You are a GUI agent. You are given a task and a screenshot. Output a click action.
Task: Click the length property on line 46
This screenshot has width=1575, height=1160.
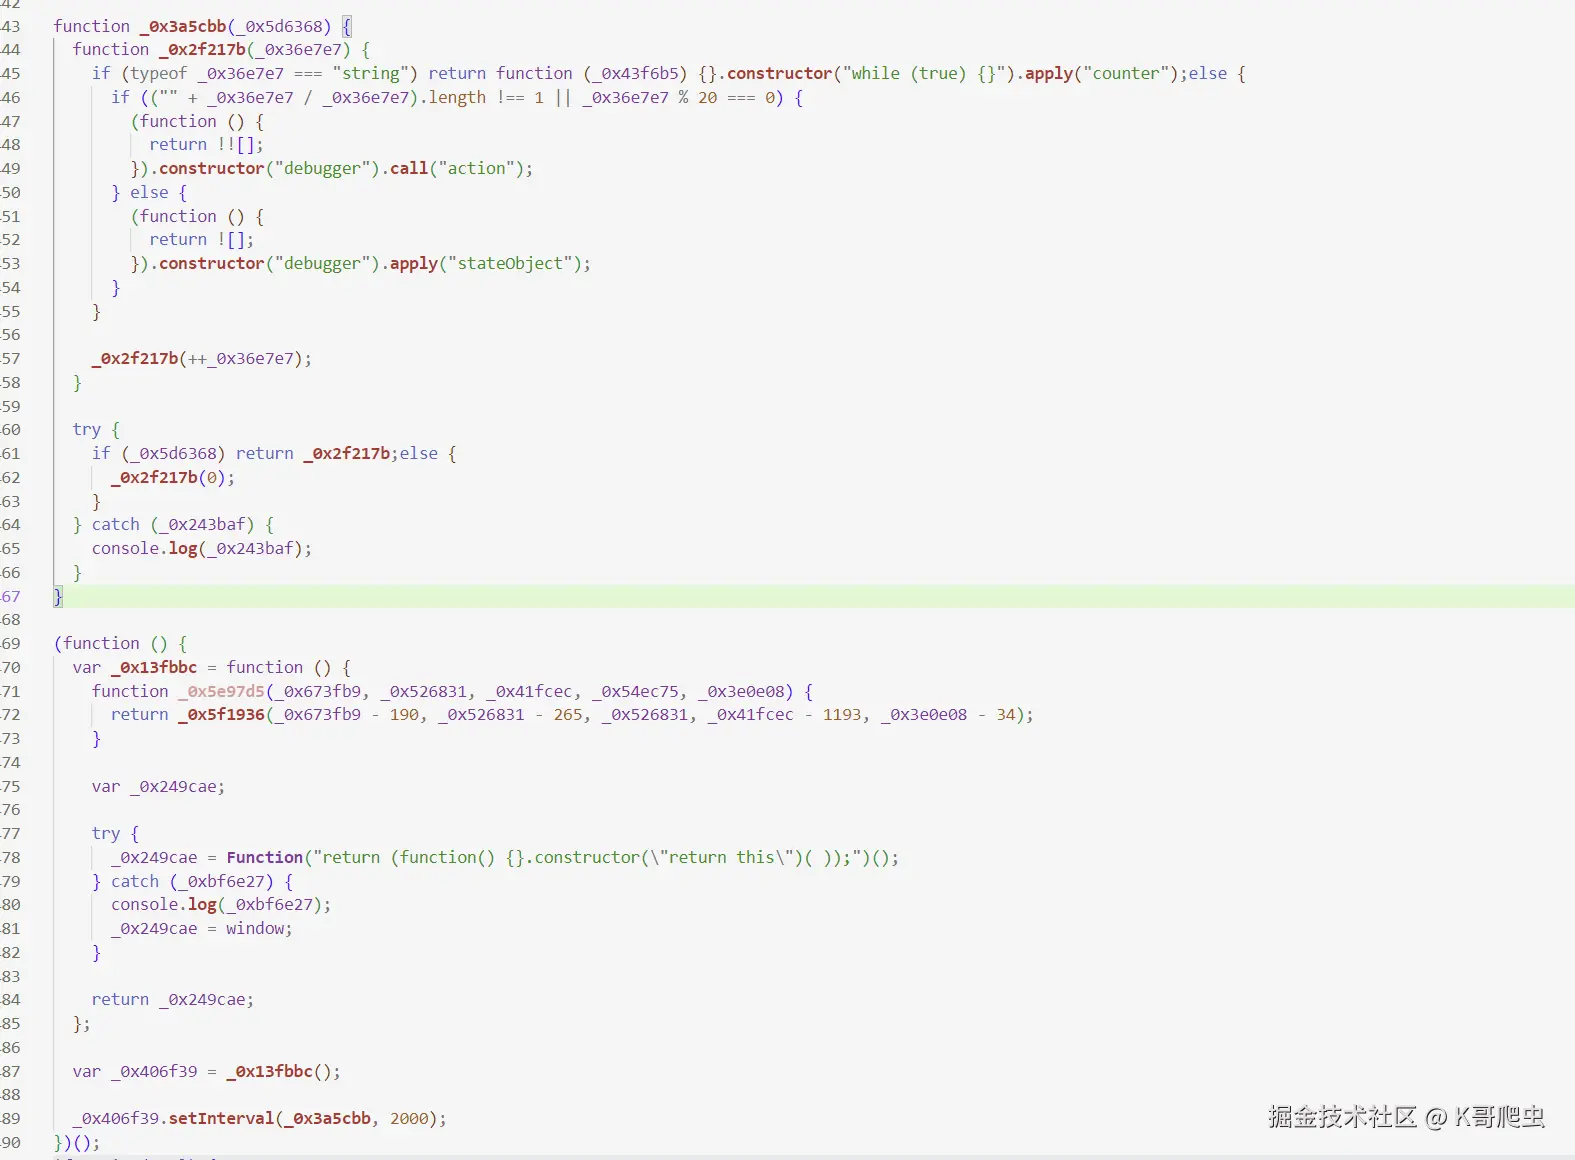[x=457, y=97]
